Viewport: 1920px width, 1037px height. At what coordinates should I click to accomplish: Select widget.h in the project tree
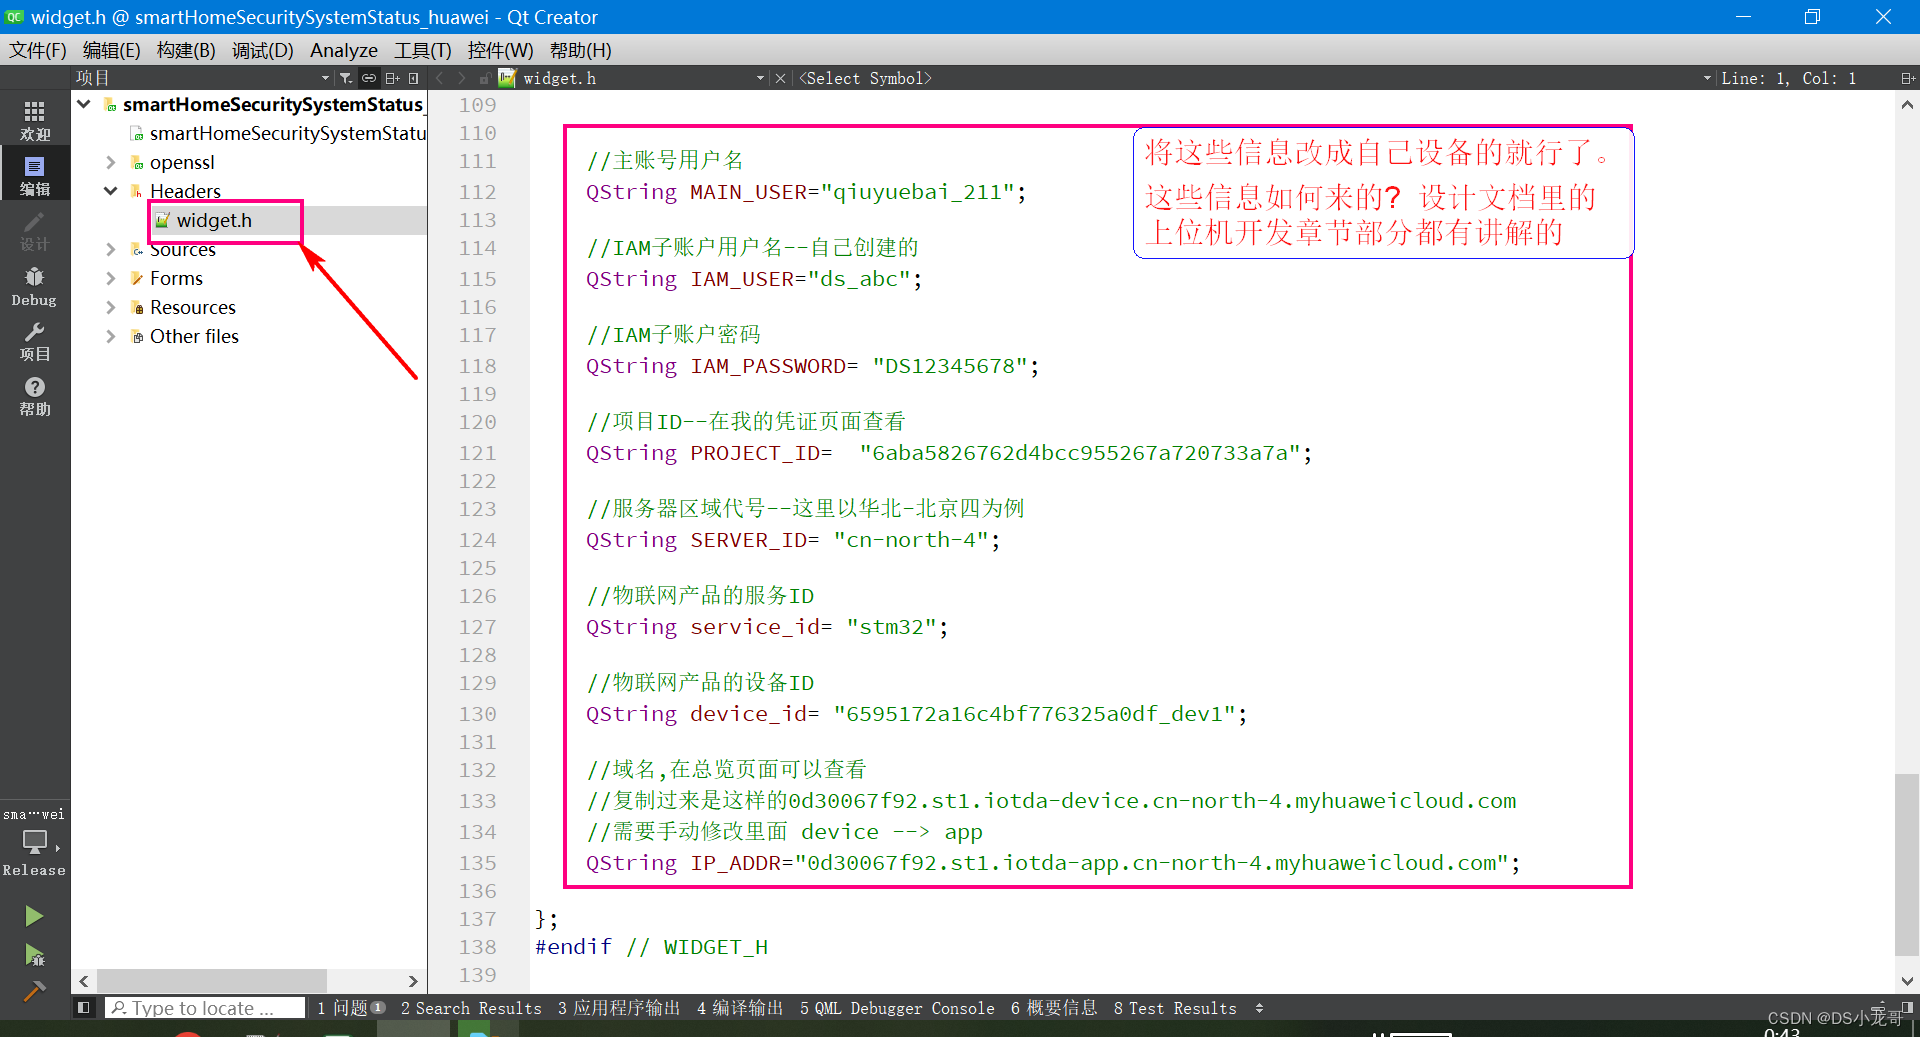tap(214, 220)
